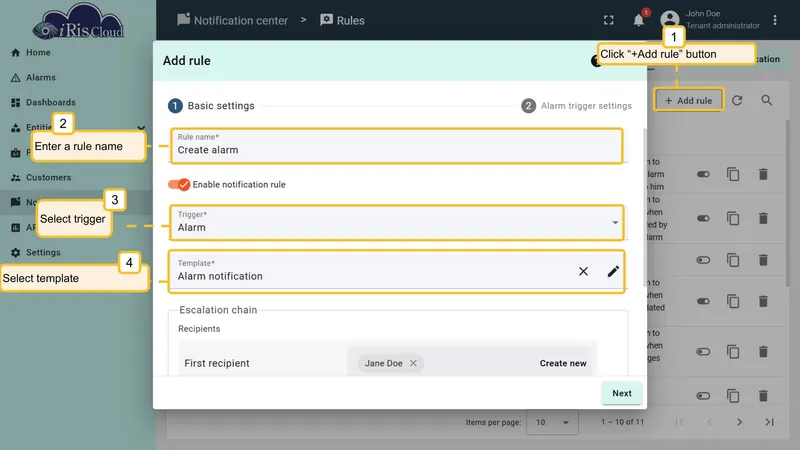Click the Rules breadcrumb item
The image size is (800, 450).
342,20
